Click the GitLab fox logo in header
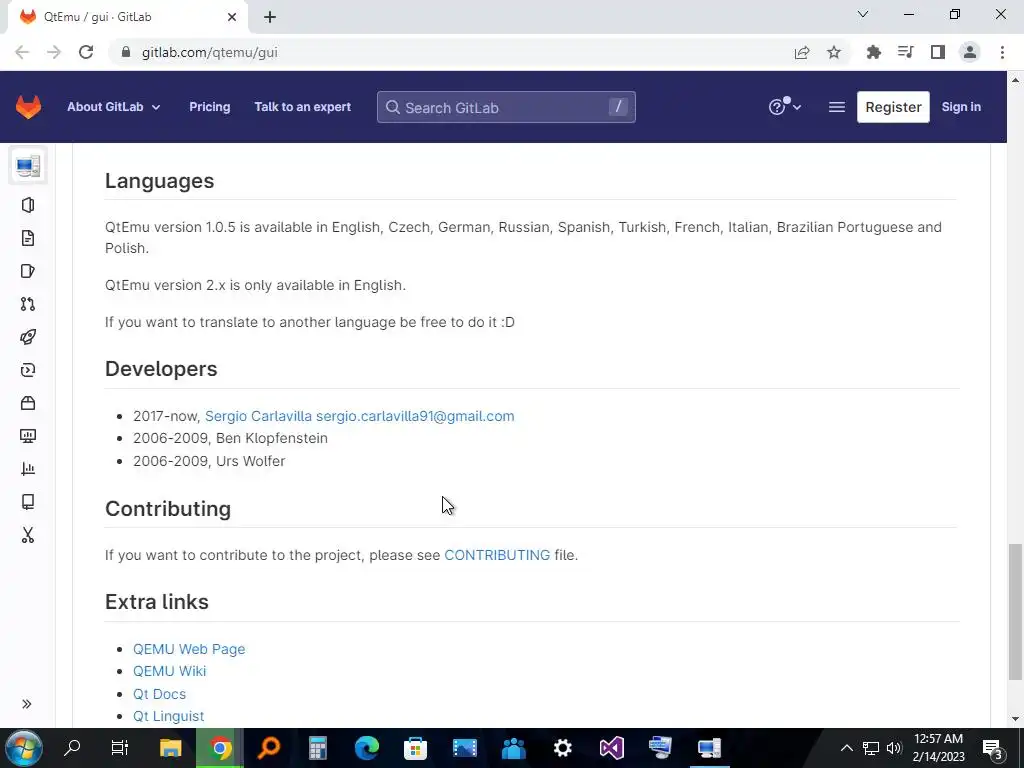 point(28,107)
